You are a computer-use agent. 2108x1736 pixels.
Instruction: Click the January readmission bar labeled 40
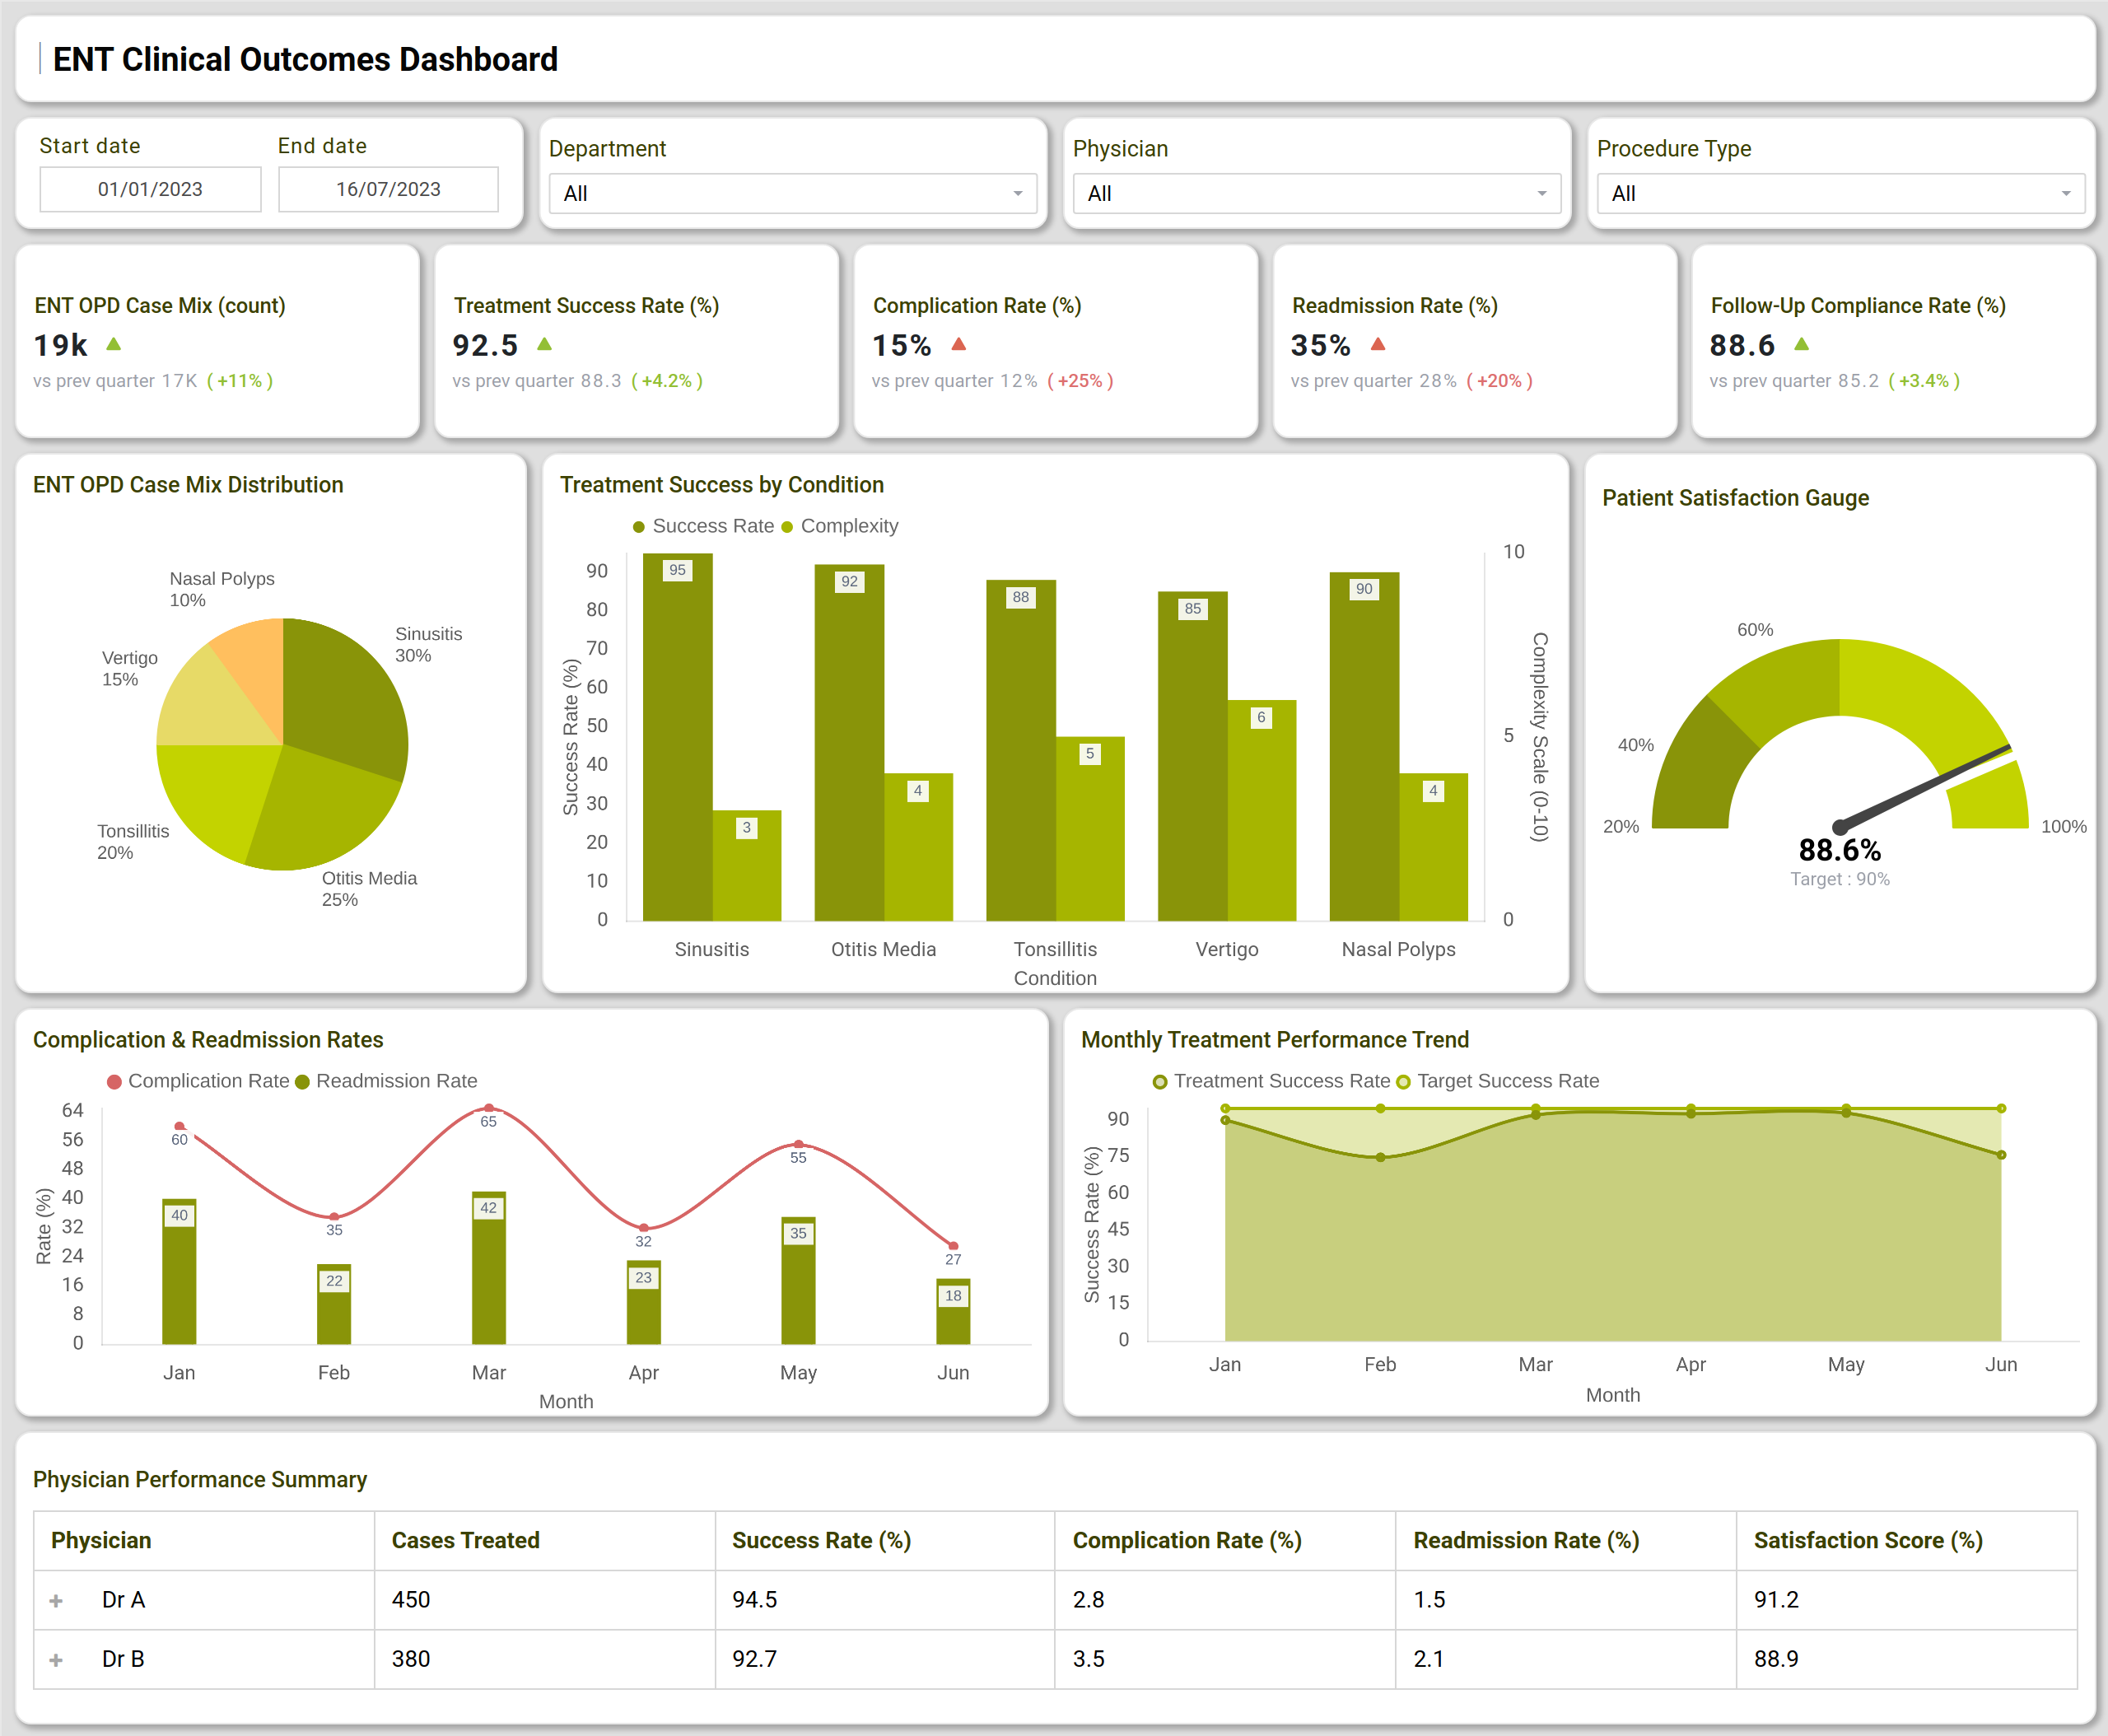click(179, 1271)
